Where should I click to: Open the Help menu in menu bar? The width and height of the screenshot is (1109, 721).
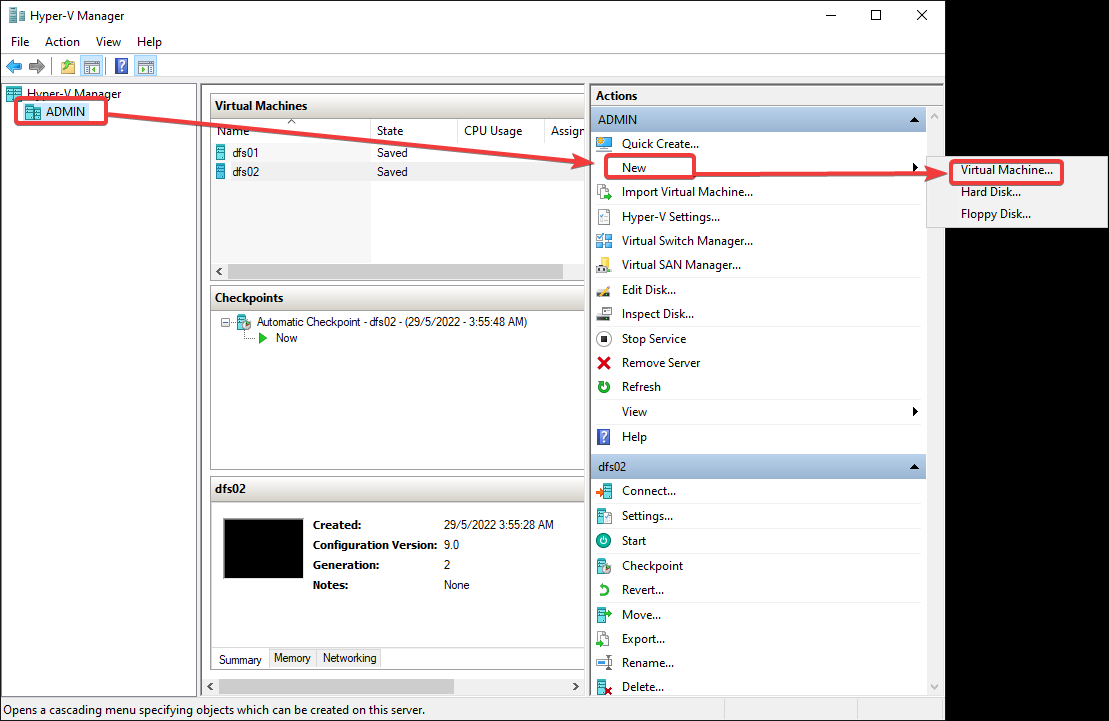point(149,42)
